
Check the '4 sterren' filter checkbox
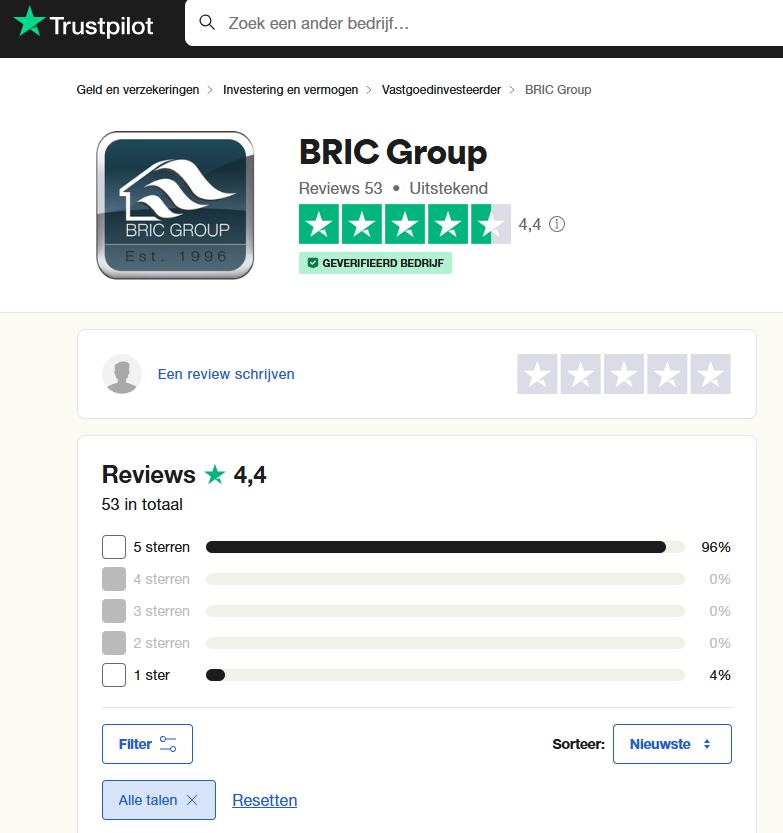coord(114,579)
